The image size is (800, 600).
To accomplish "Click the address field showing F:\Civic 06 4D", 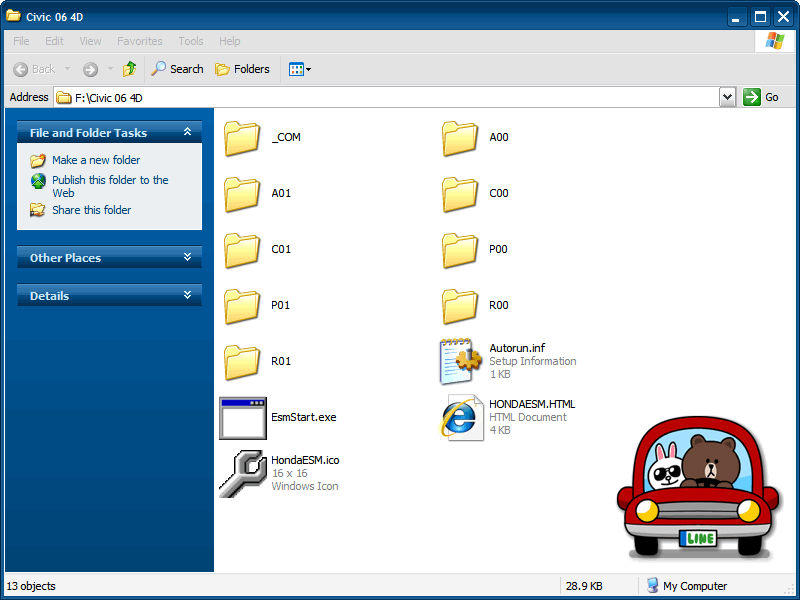I will [386, 97].
